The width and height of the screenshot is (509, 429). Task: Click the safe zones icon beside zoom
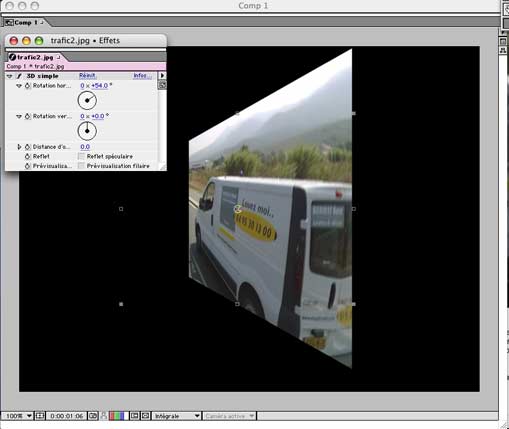click(40, 416)
